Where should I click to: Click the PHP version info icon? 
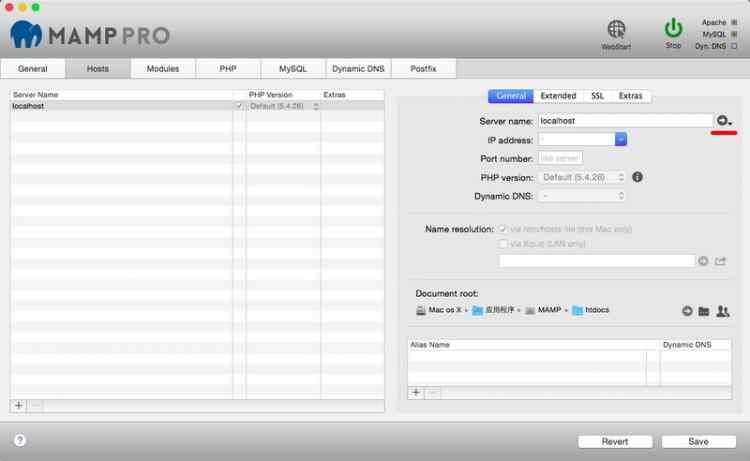(637, 177)
